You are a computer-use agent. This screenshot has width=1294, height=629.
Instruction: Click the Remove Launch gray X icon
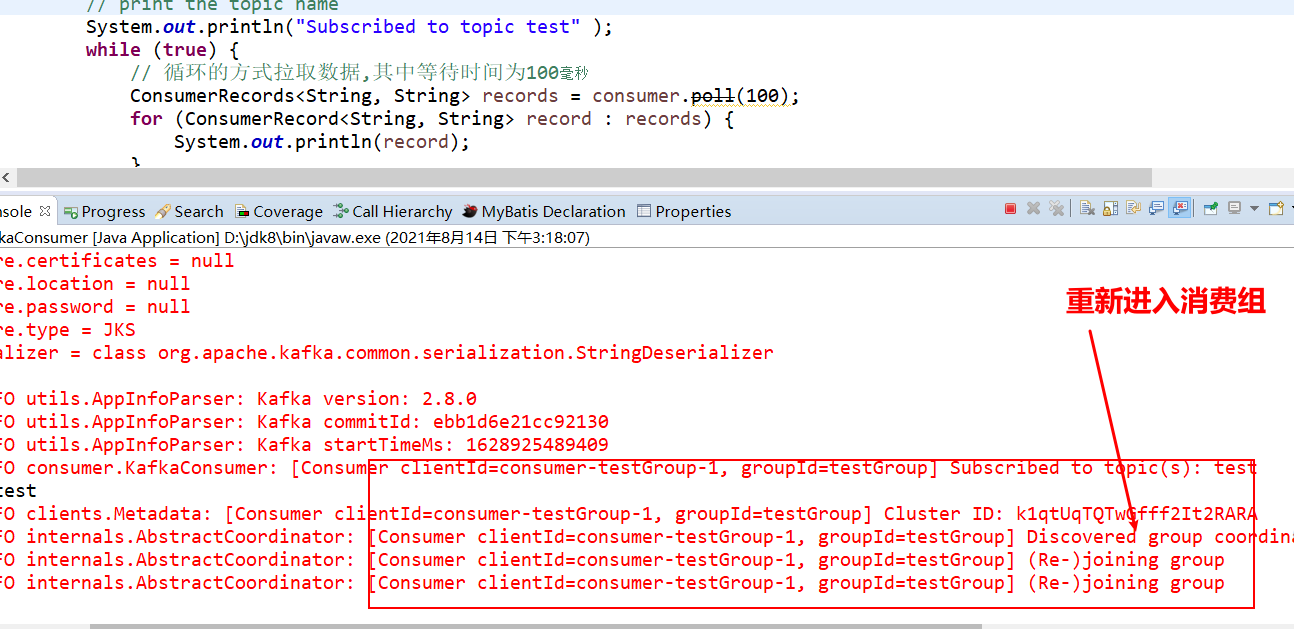click(1033, 209)
